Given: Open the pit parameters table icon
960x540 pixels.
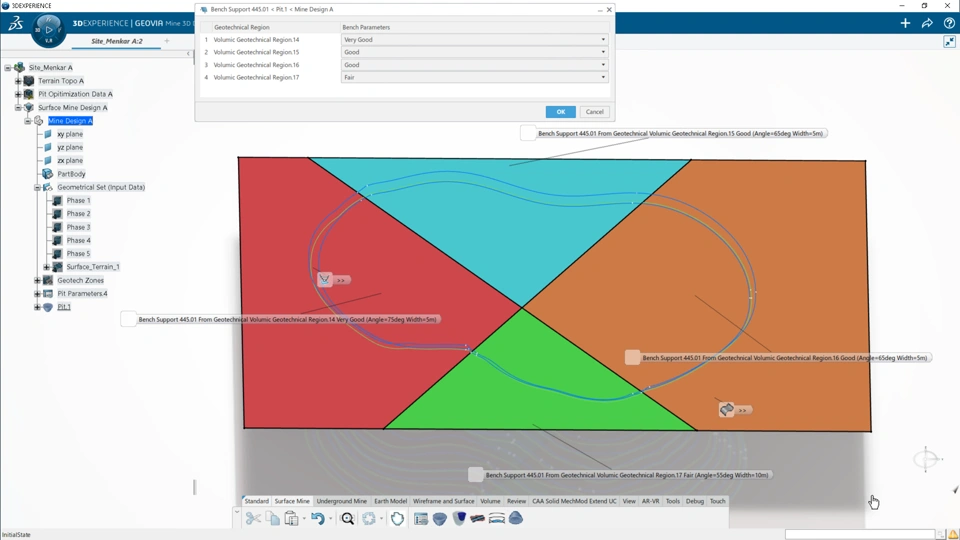Looking at the screenshot, I should [421, 519].
